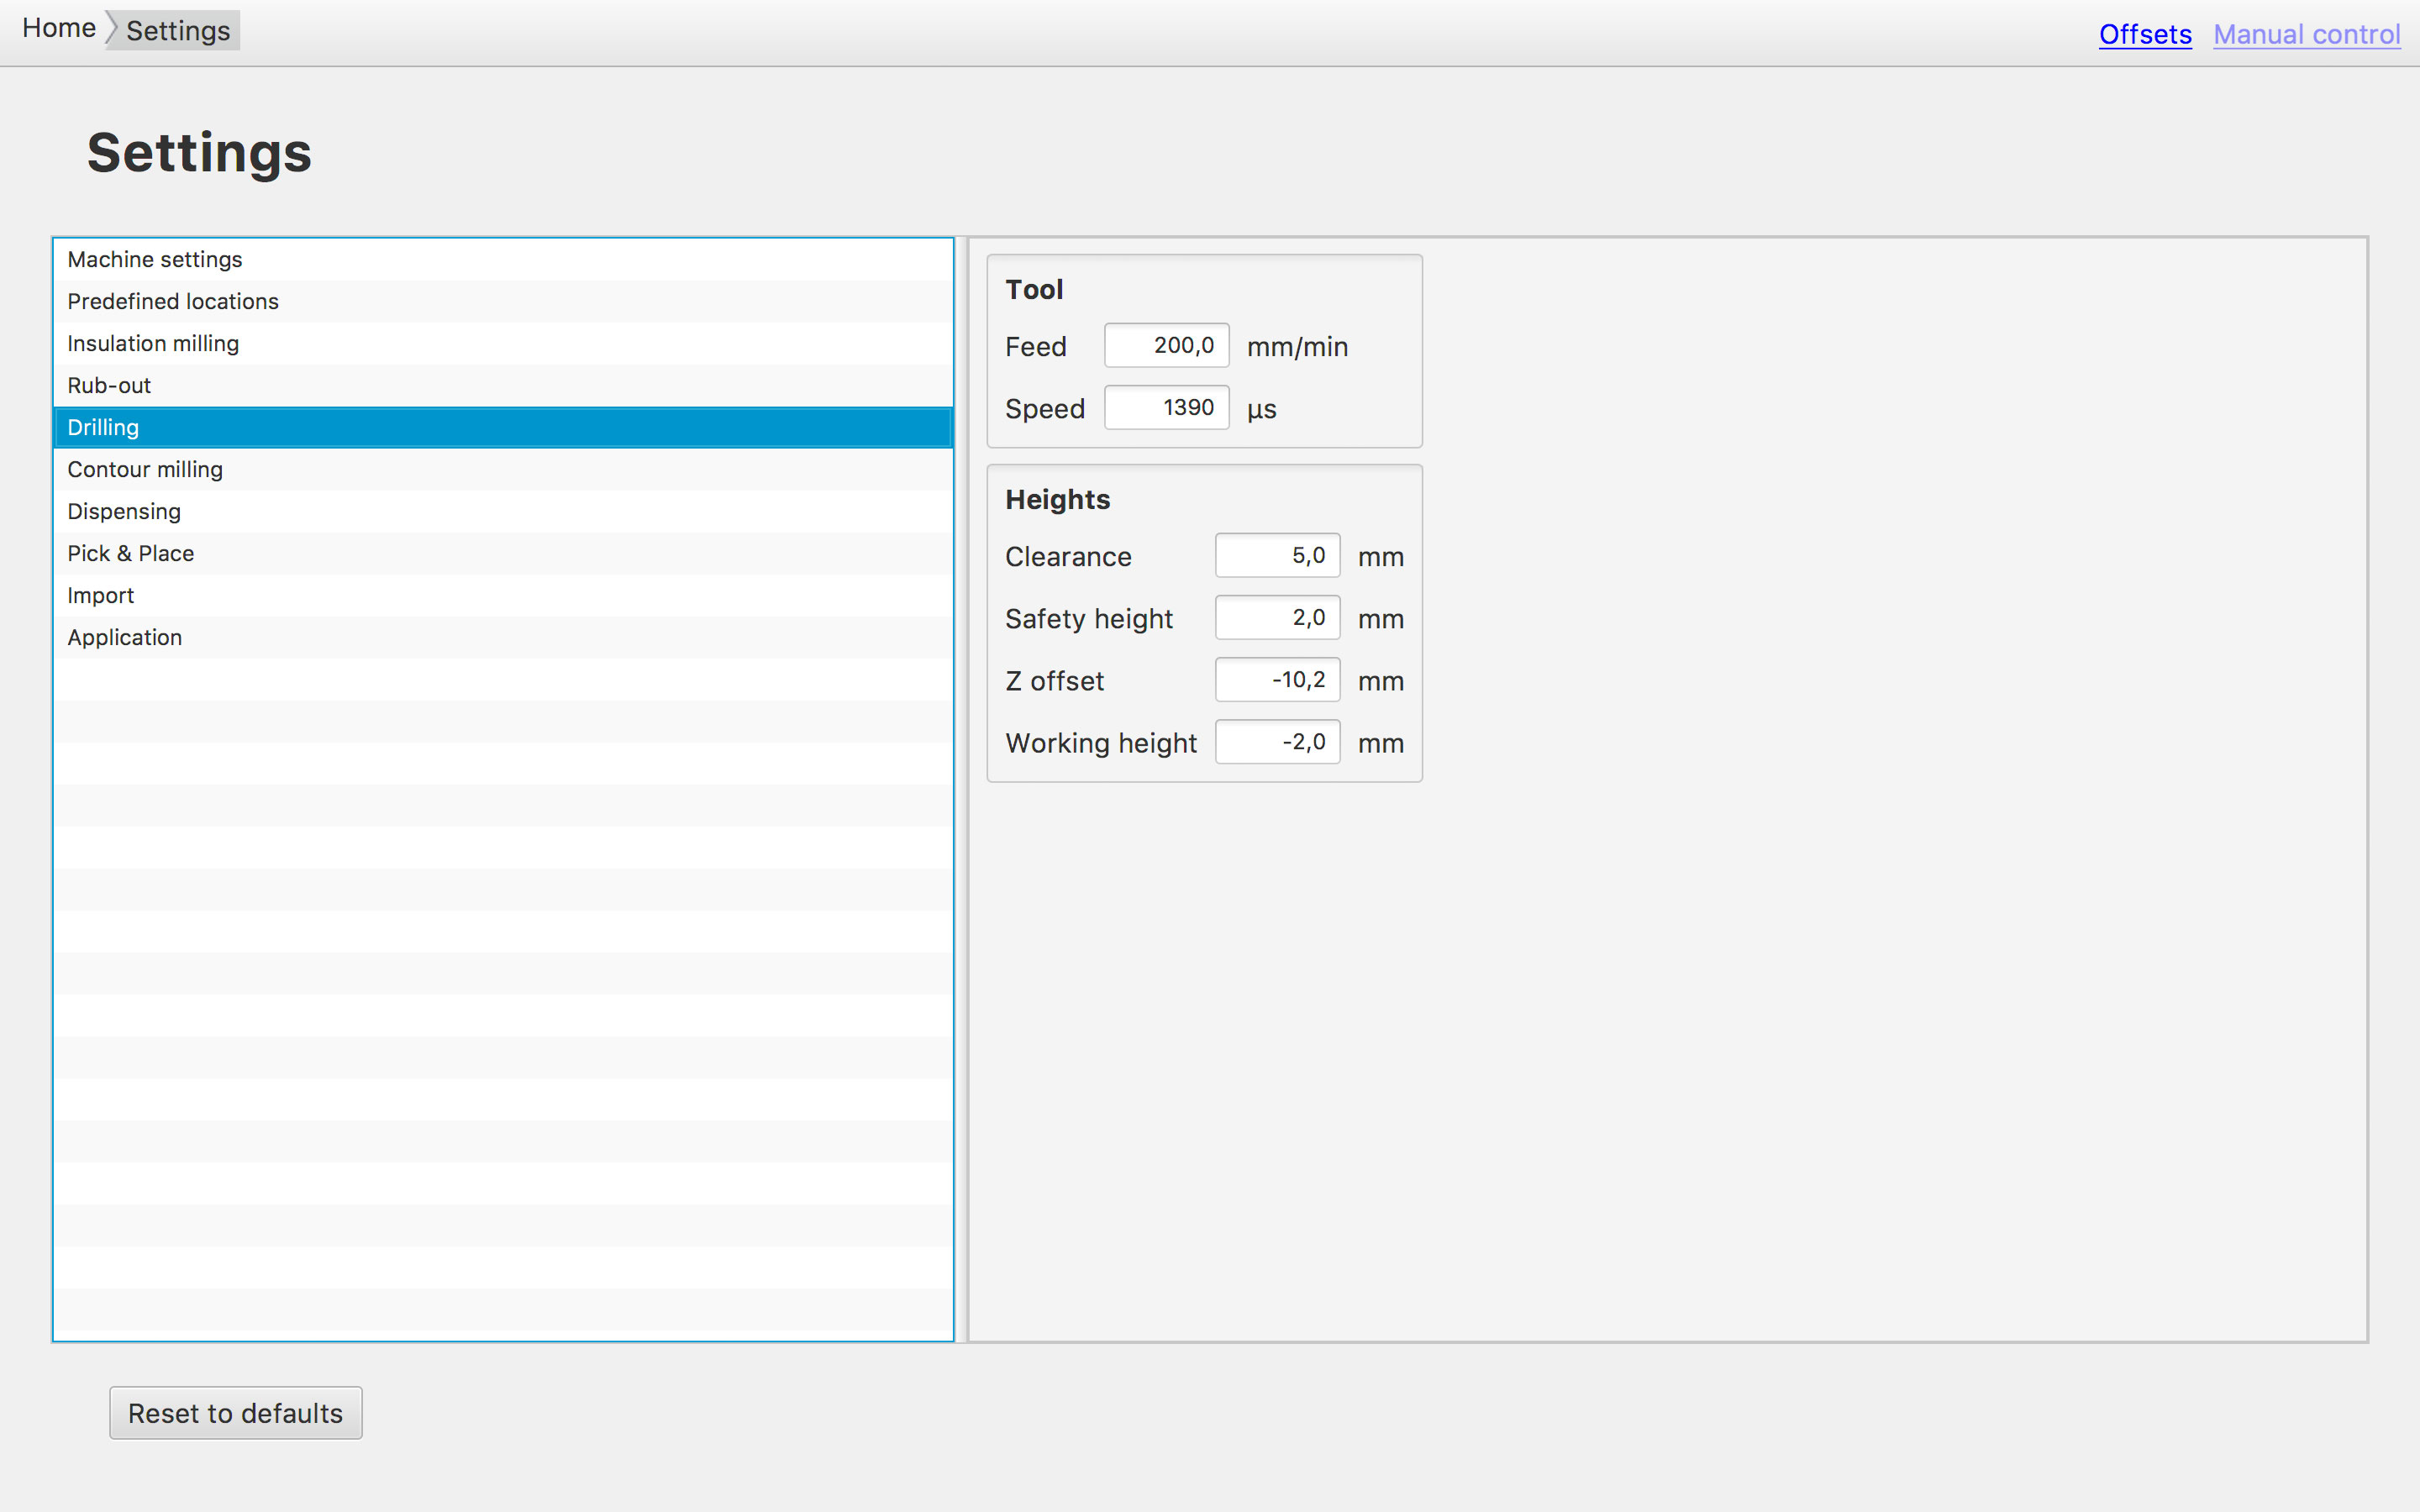The height and width of the screenshot is (1512, 2420).
Task: Click Reset to defaults button
Action: [x=236, y=1413]
